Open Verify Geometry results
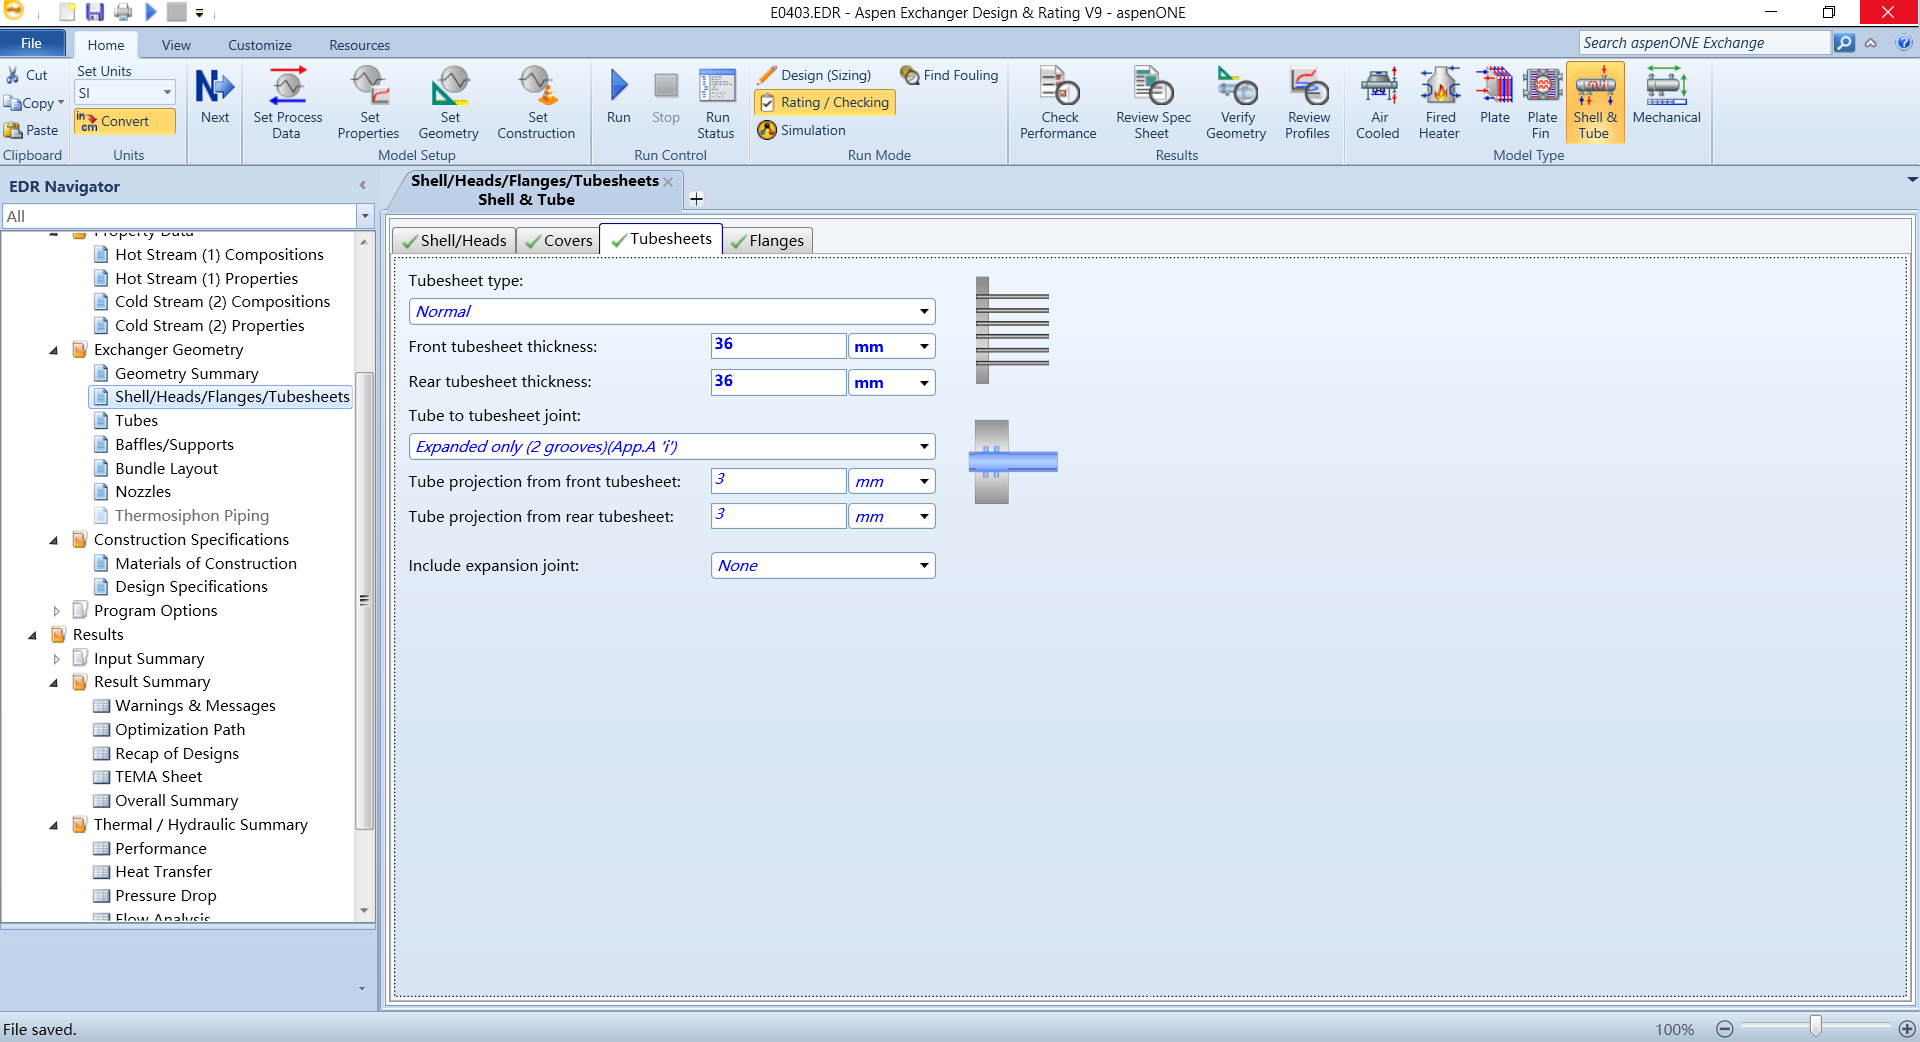1920x1042 pixels. 1236,104
